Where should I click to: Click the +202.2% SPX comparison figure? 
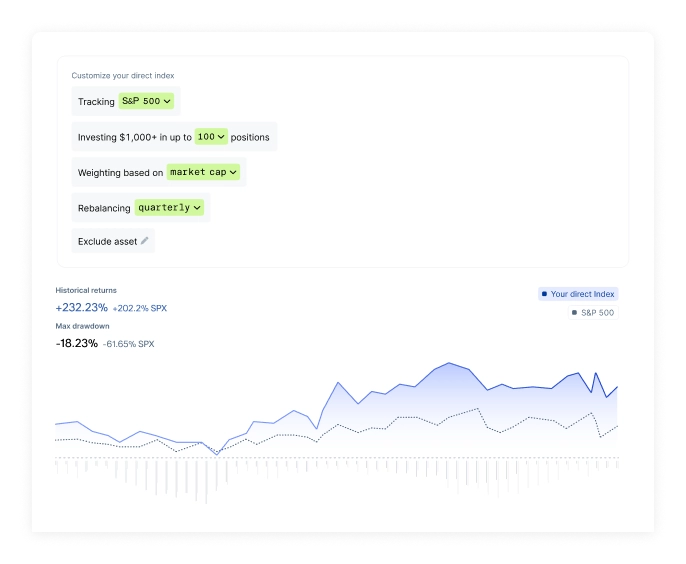pyautogui.click(x=140, y=308)
